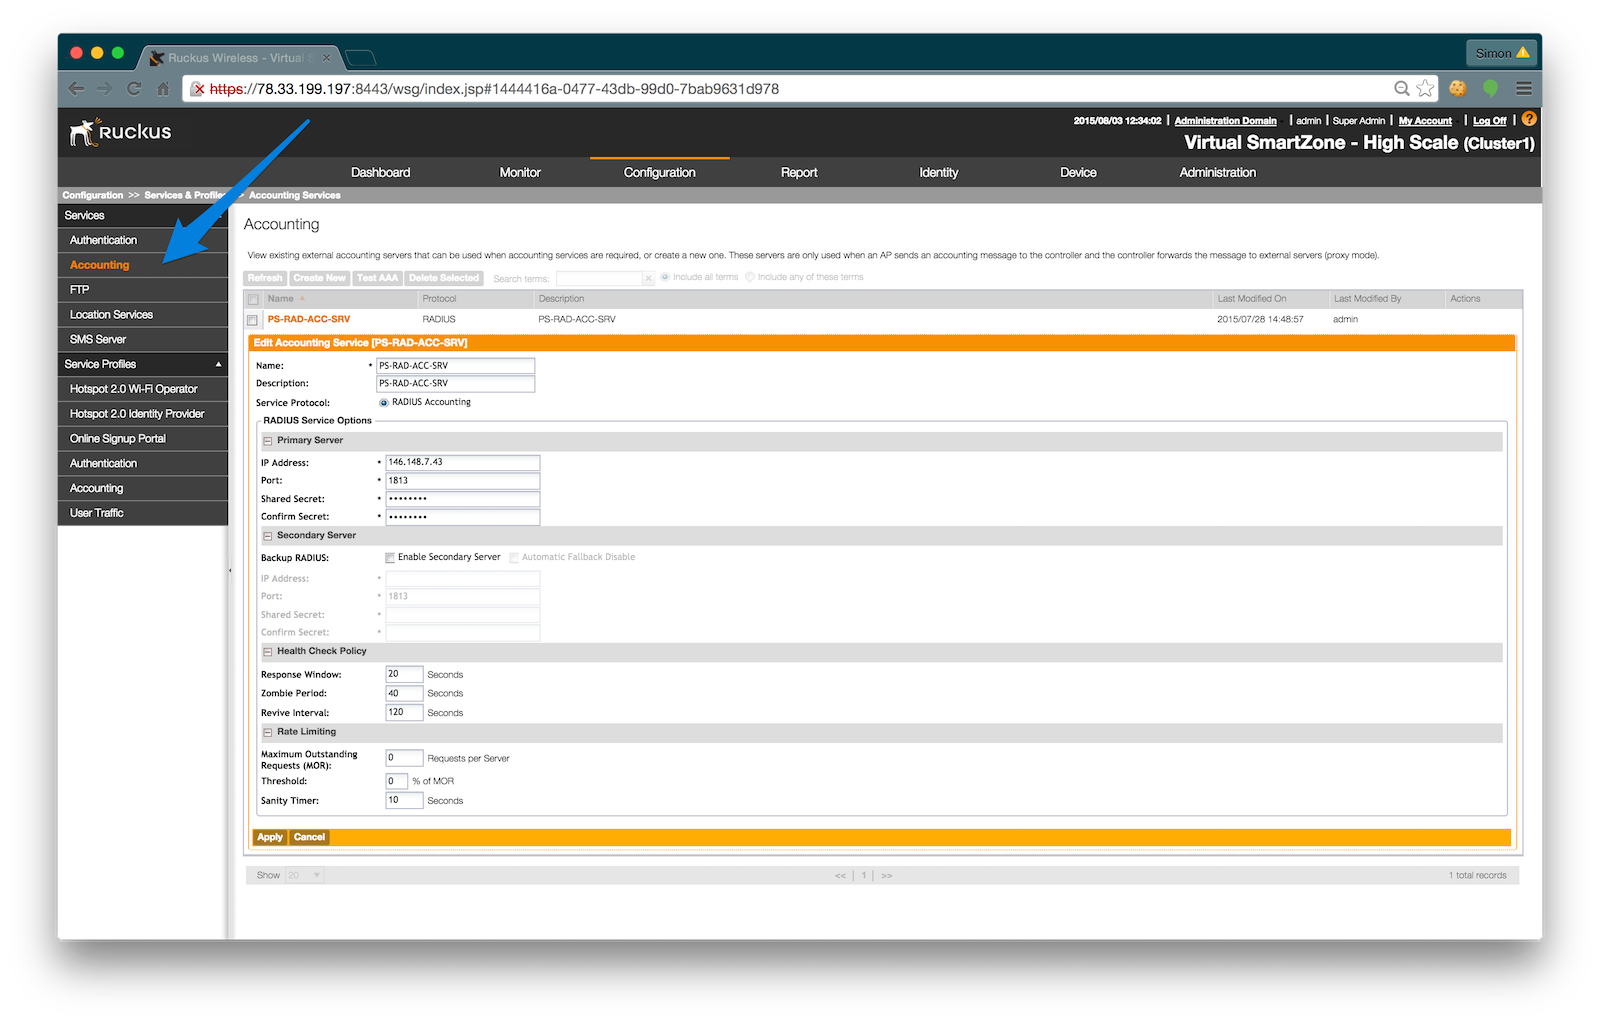The width and height of the screenshot is (1600, 1022).
Task: Go back with the browser back arrow
Action: coord(76,89)
